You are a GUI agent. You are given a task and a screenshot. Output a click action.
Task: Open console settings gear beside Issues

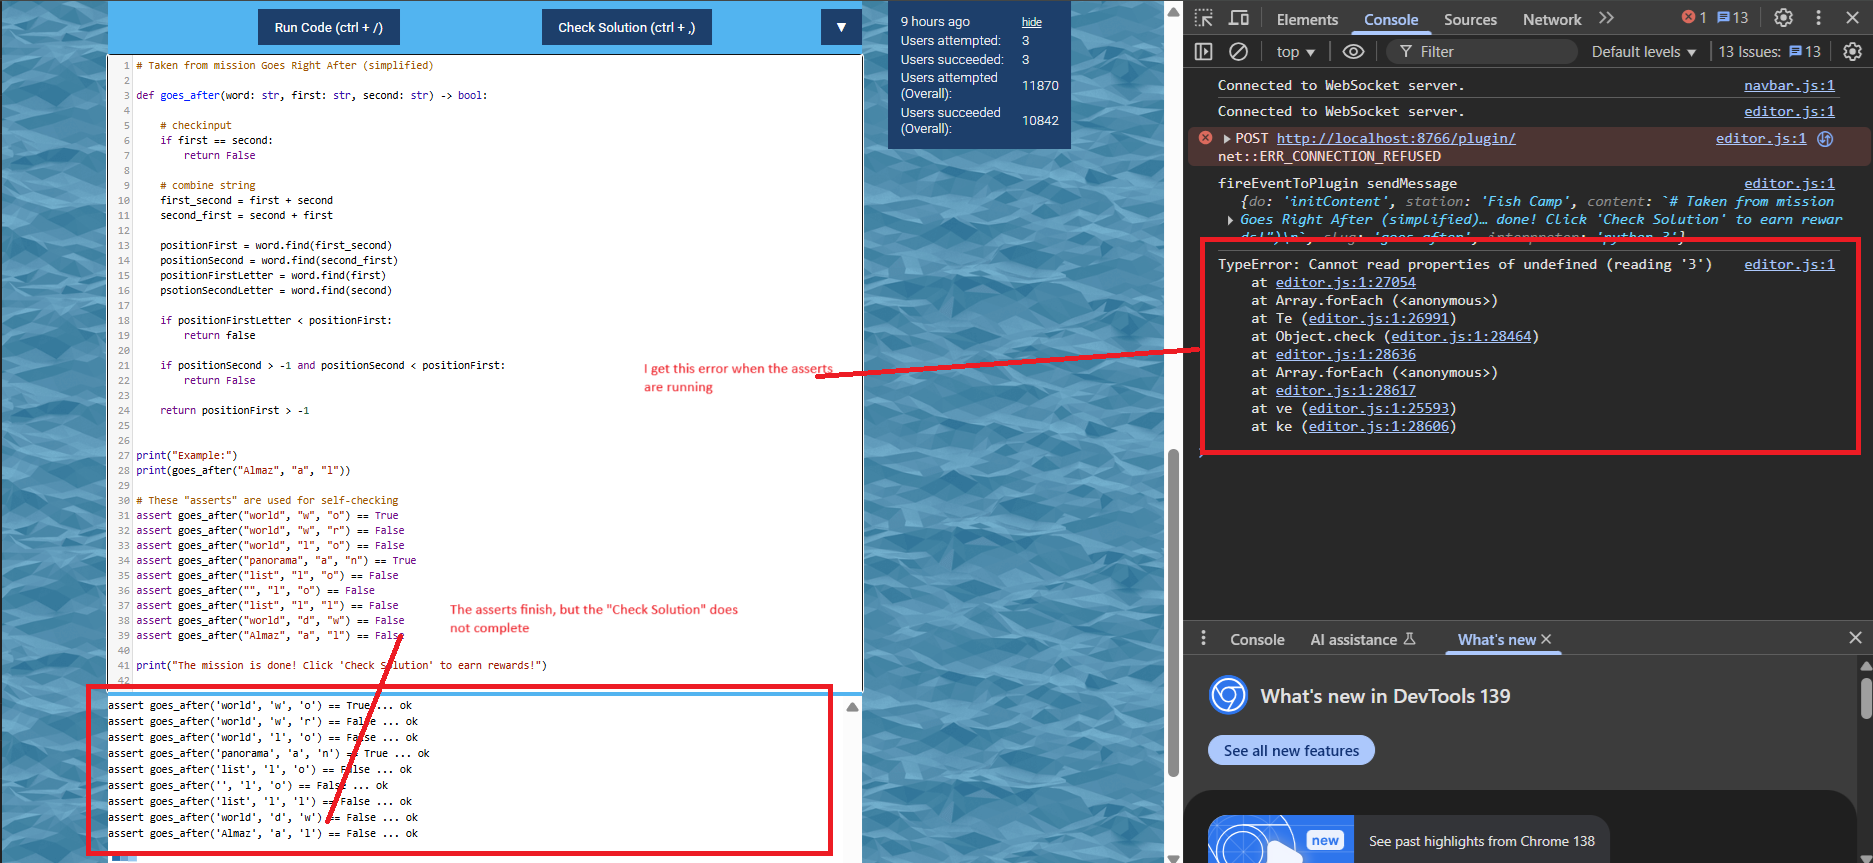tap(1852, 51)
